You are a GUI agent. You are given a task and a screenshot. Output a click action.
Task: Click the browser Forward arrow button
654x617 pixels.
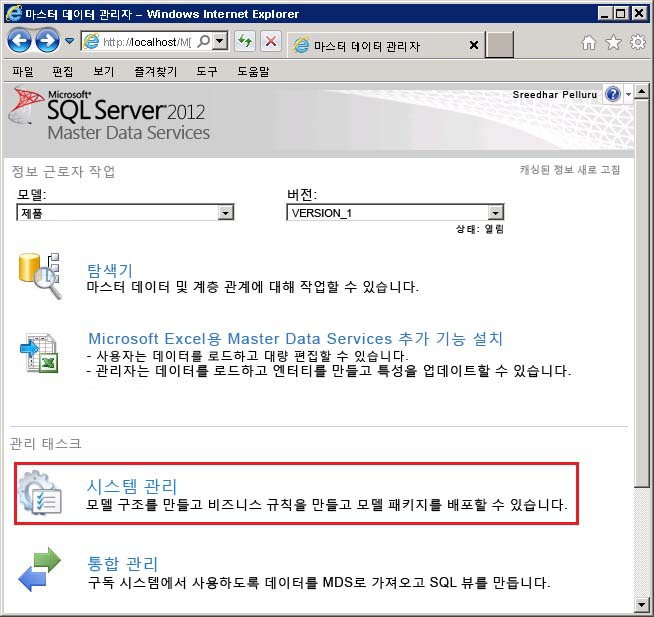point(47,41)
